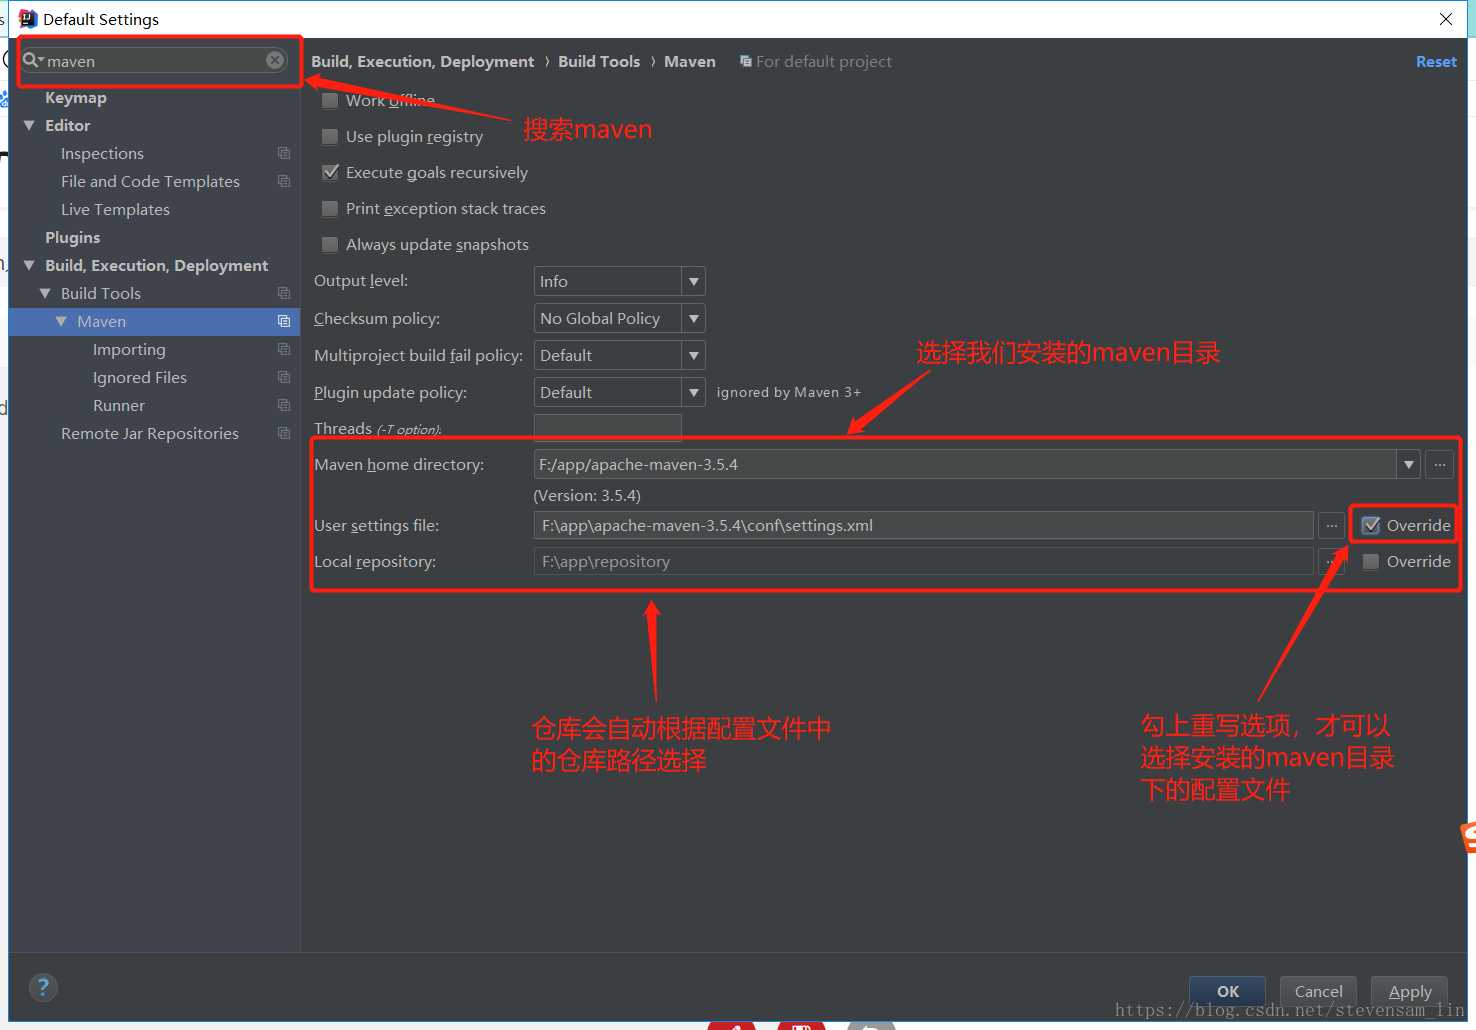The image size is (1476, 1030).
Task: Click the copy icon beside File and Code Templates
Action: click(284, 181)
